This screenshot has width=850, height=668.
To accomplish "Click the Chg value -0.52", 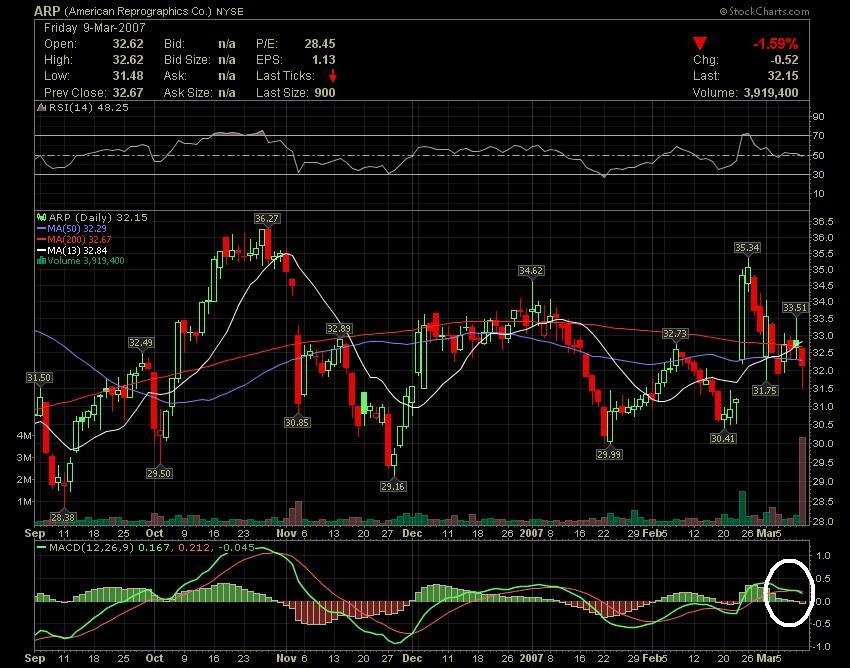I will tap(784, 60).
